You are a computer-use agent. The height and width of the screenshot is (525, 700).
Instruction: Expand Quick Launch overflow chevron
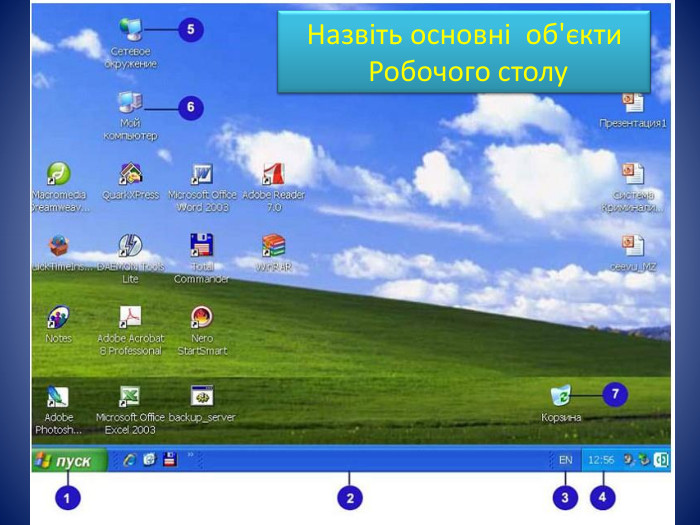point(191,454)
